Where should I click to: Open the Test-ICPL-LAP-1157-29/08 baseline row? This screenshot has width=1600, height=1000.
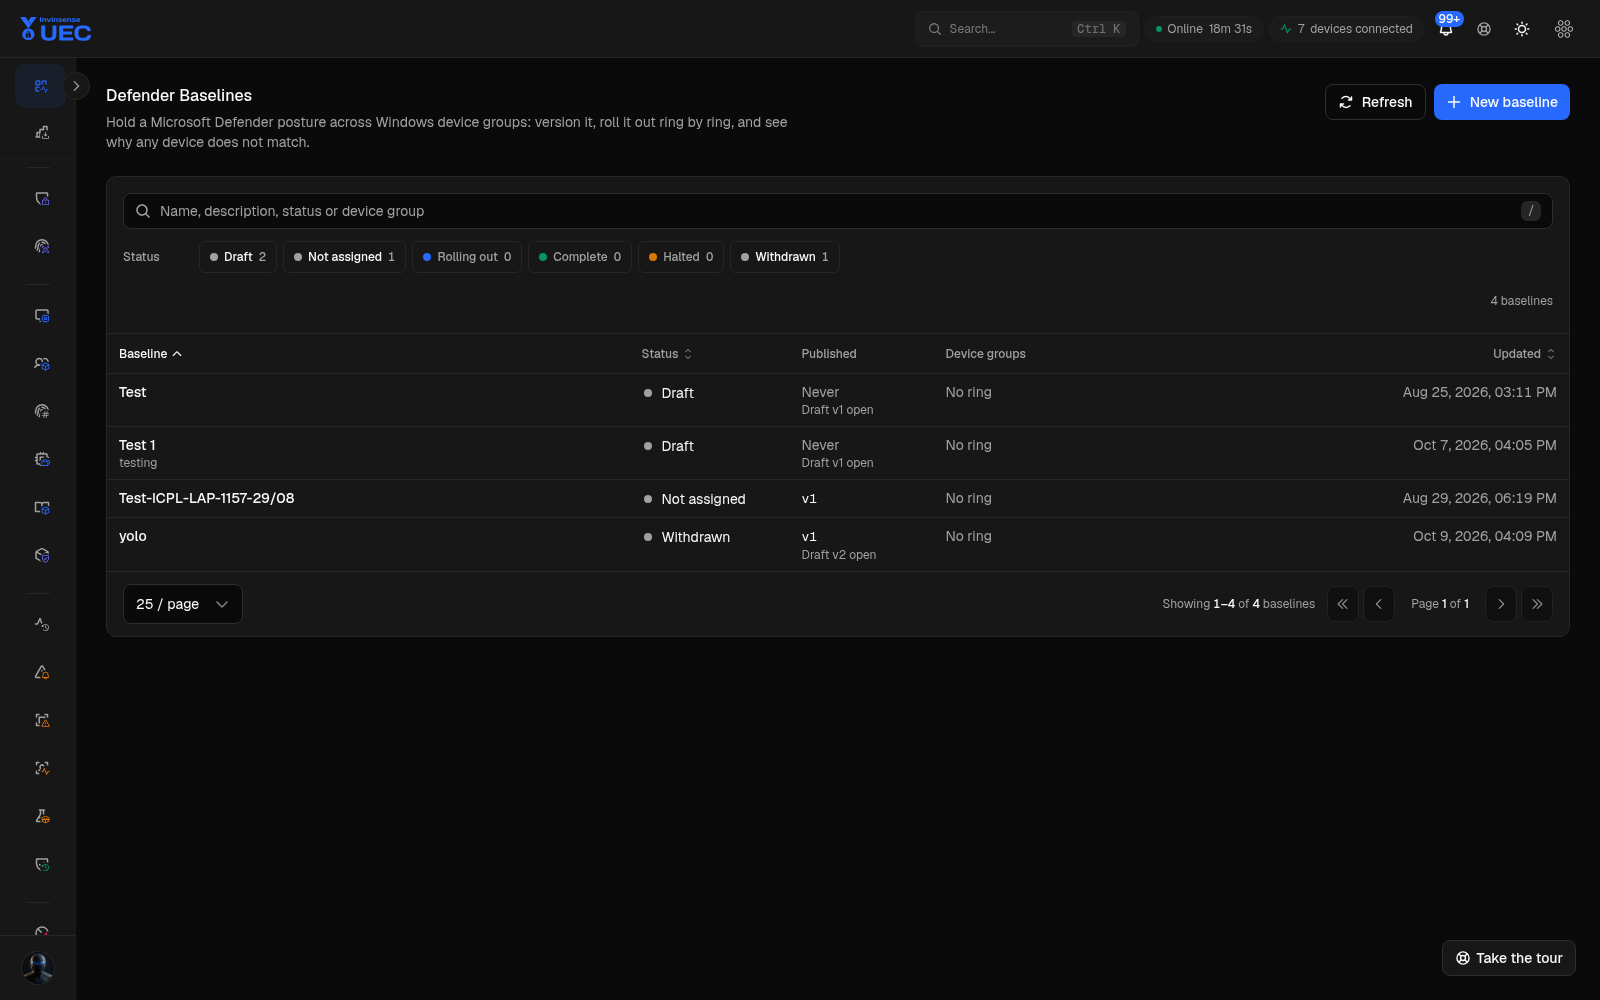coord(838,499)
